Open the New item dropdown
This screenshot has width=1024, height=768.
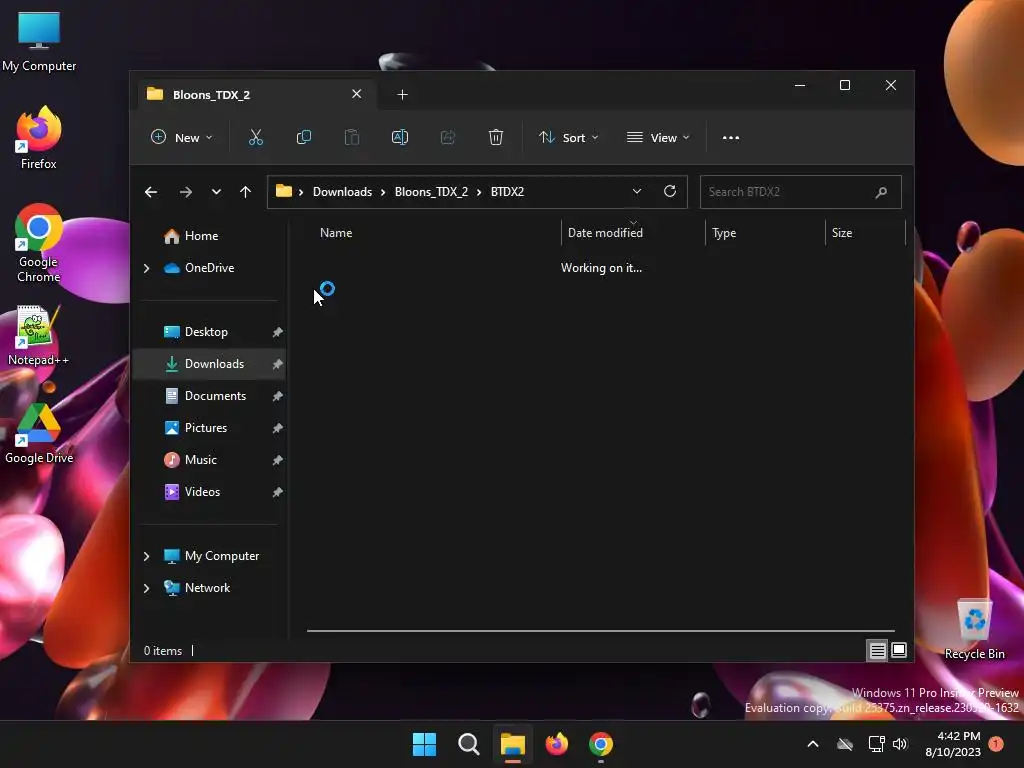click(182, 138)
